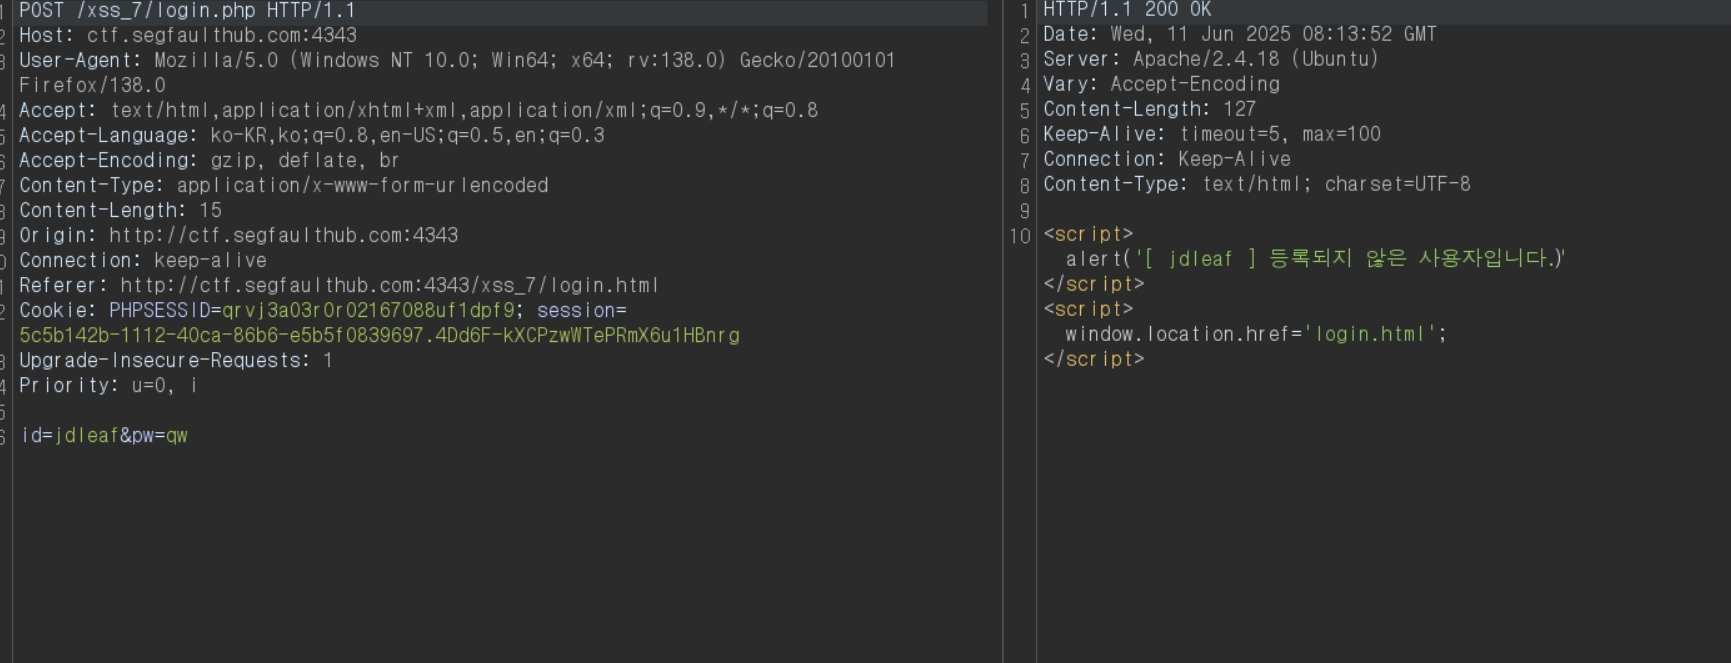Click the last closing script tag

click(x=1094, y=359)
